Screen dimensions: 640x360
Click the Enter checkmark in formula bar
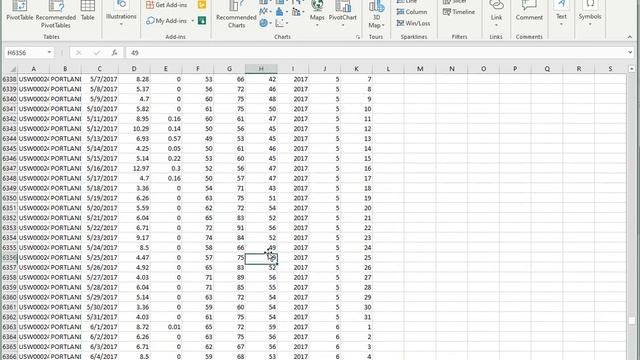(x=96, y=53)
